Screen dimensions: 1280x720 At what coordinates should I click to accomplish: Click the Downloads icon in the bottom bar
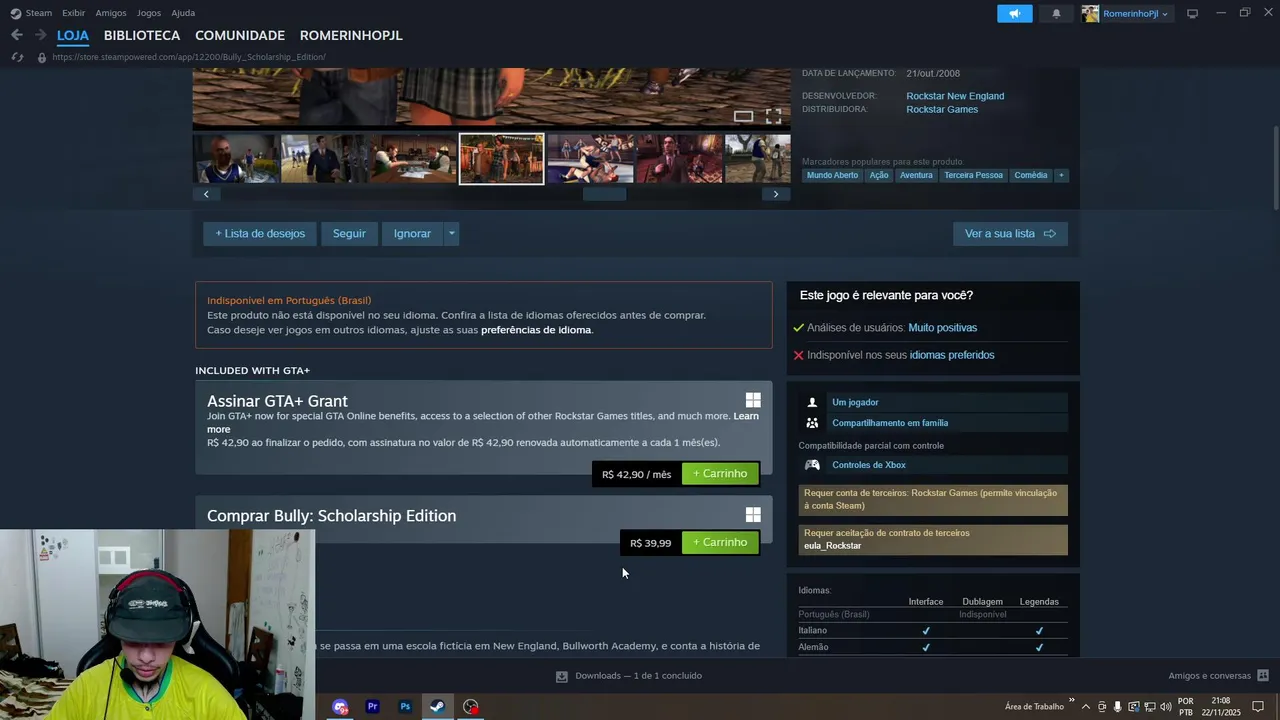click(562, 676)
